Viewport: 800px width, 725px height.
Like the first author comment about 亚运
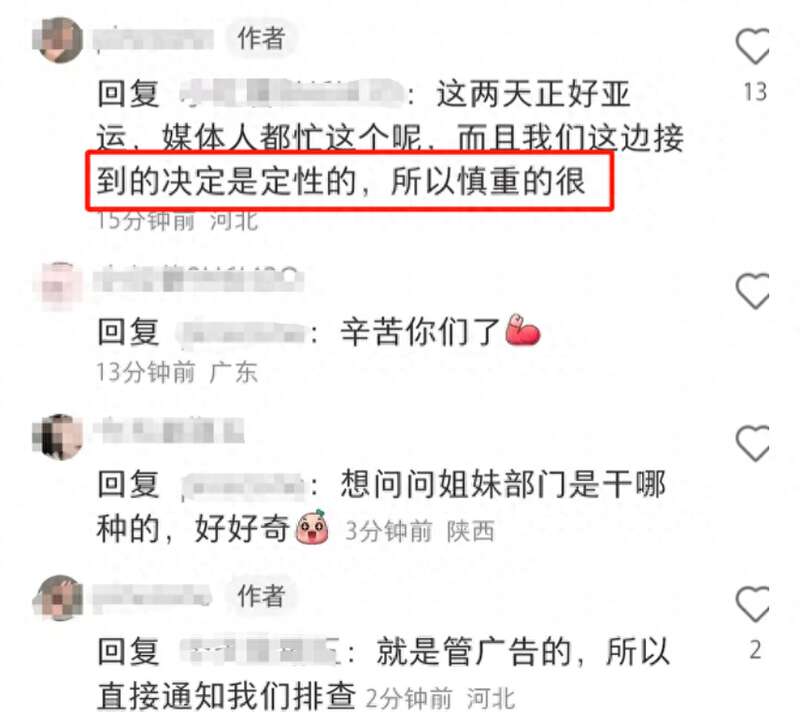click(753, 46)
